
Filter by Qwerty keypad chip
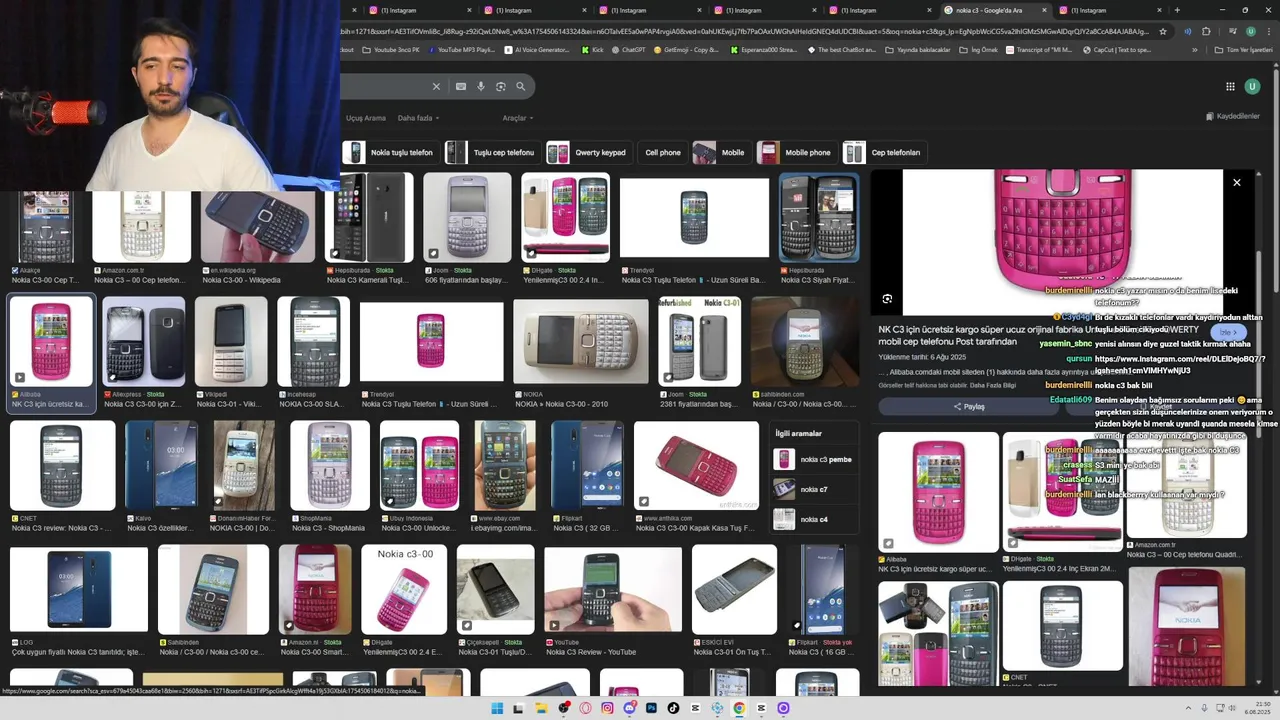click(x=588, y=152)
